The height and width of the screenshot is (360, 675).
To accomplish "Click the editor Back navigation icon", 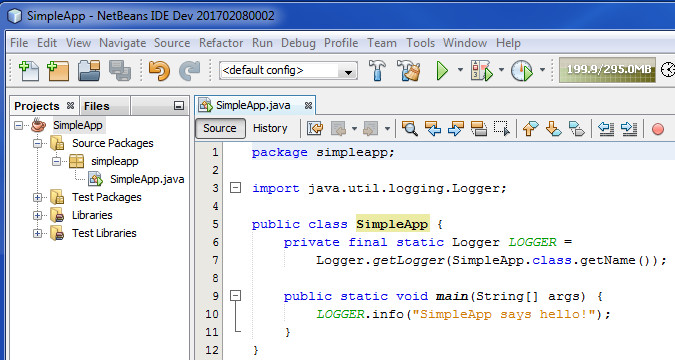I will [x=338, y=128].
